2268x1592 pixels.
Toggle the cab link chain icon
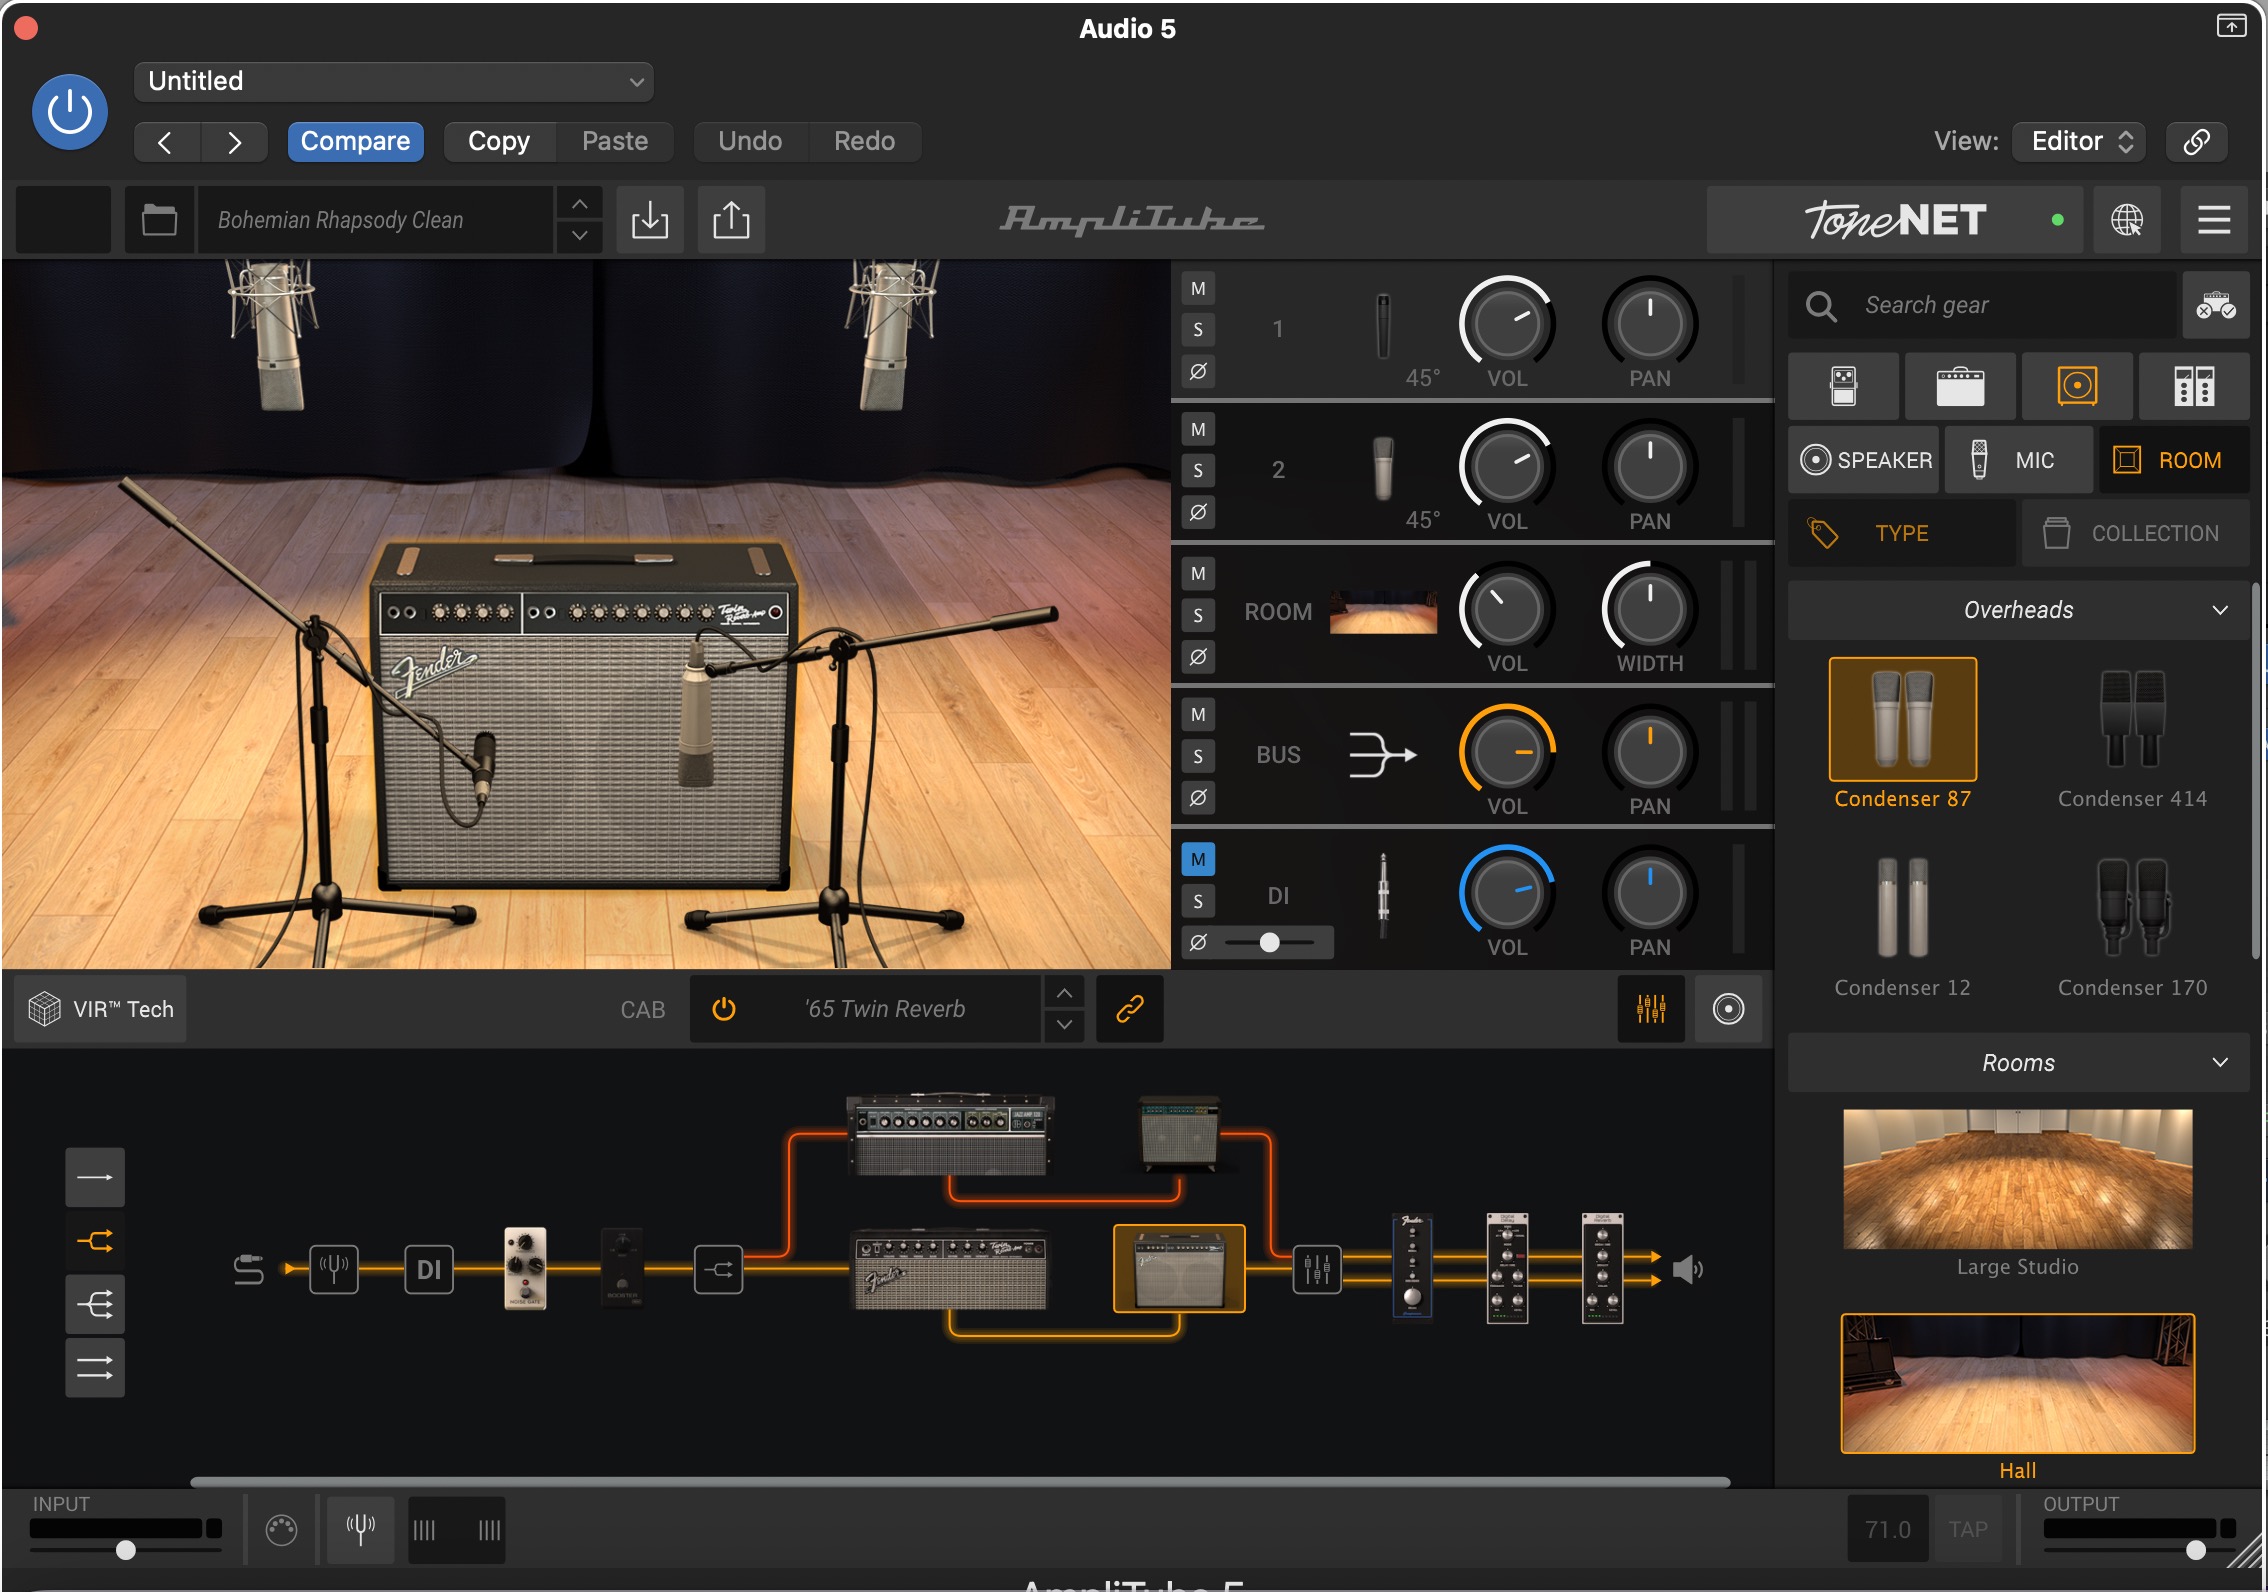(x=1130, y=1009)
